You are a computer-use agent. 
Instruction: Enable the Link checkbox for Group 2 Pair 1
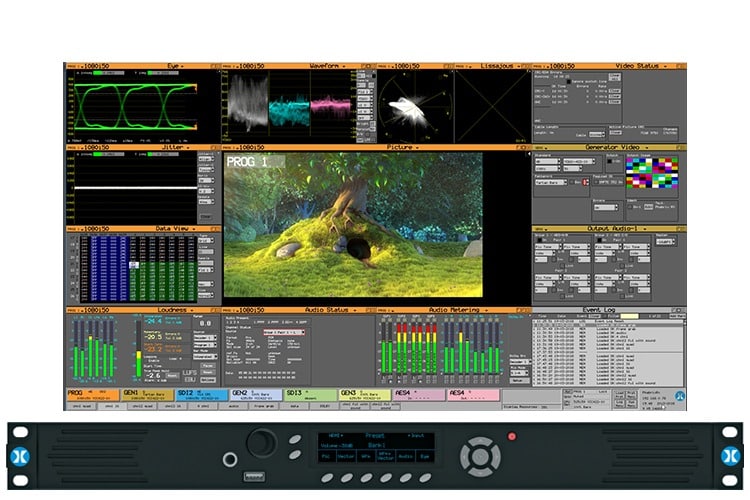click(621, 265)
